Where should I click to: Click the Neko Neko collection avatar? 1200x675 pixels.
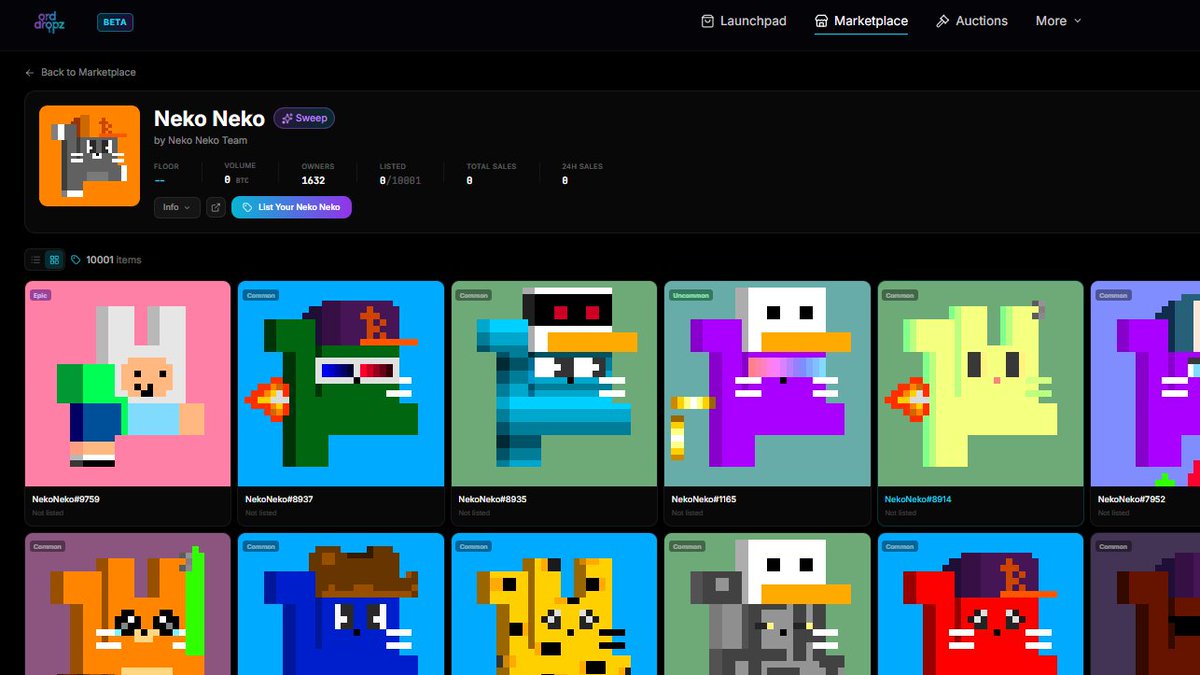click(89, 156)
